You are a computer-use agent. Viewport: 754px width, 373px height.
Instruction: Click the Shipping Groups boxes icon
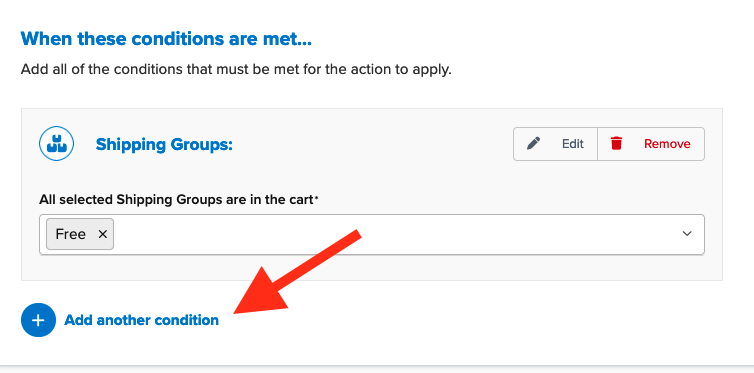click(x=56, y=144)
